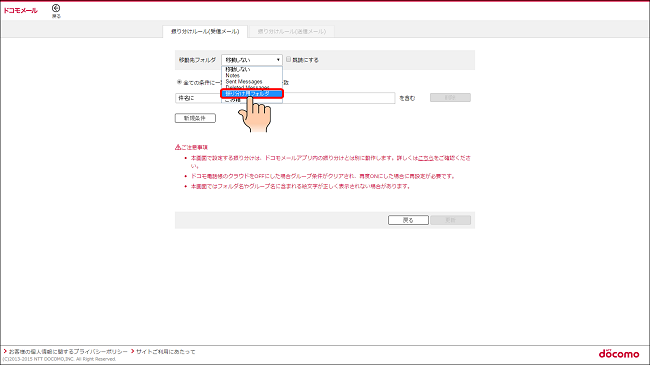Switch to 振り分けルール(送信メール) tab

pyautogui.click(x=291, y=32)
